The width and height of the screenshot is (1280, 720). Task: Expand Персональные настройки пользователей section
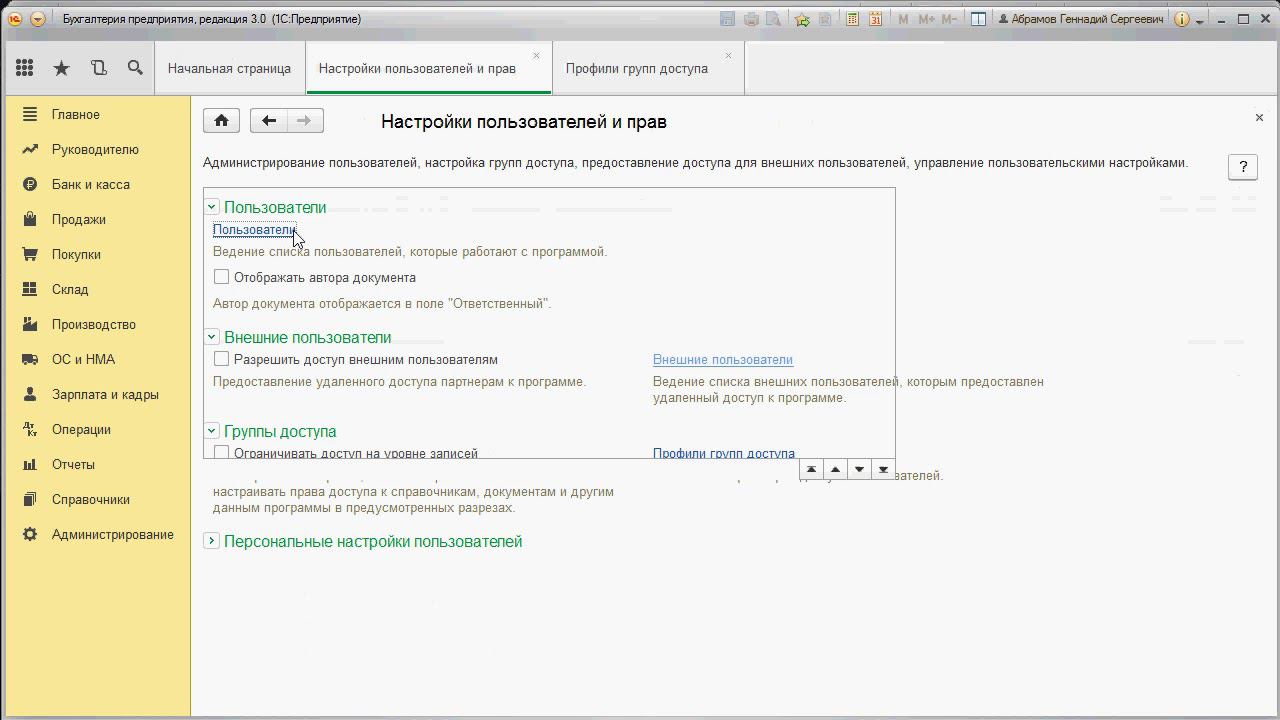[x=211, y=541]
